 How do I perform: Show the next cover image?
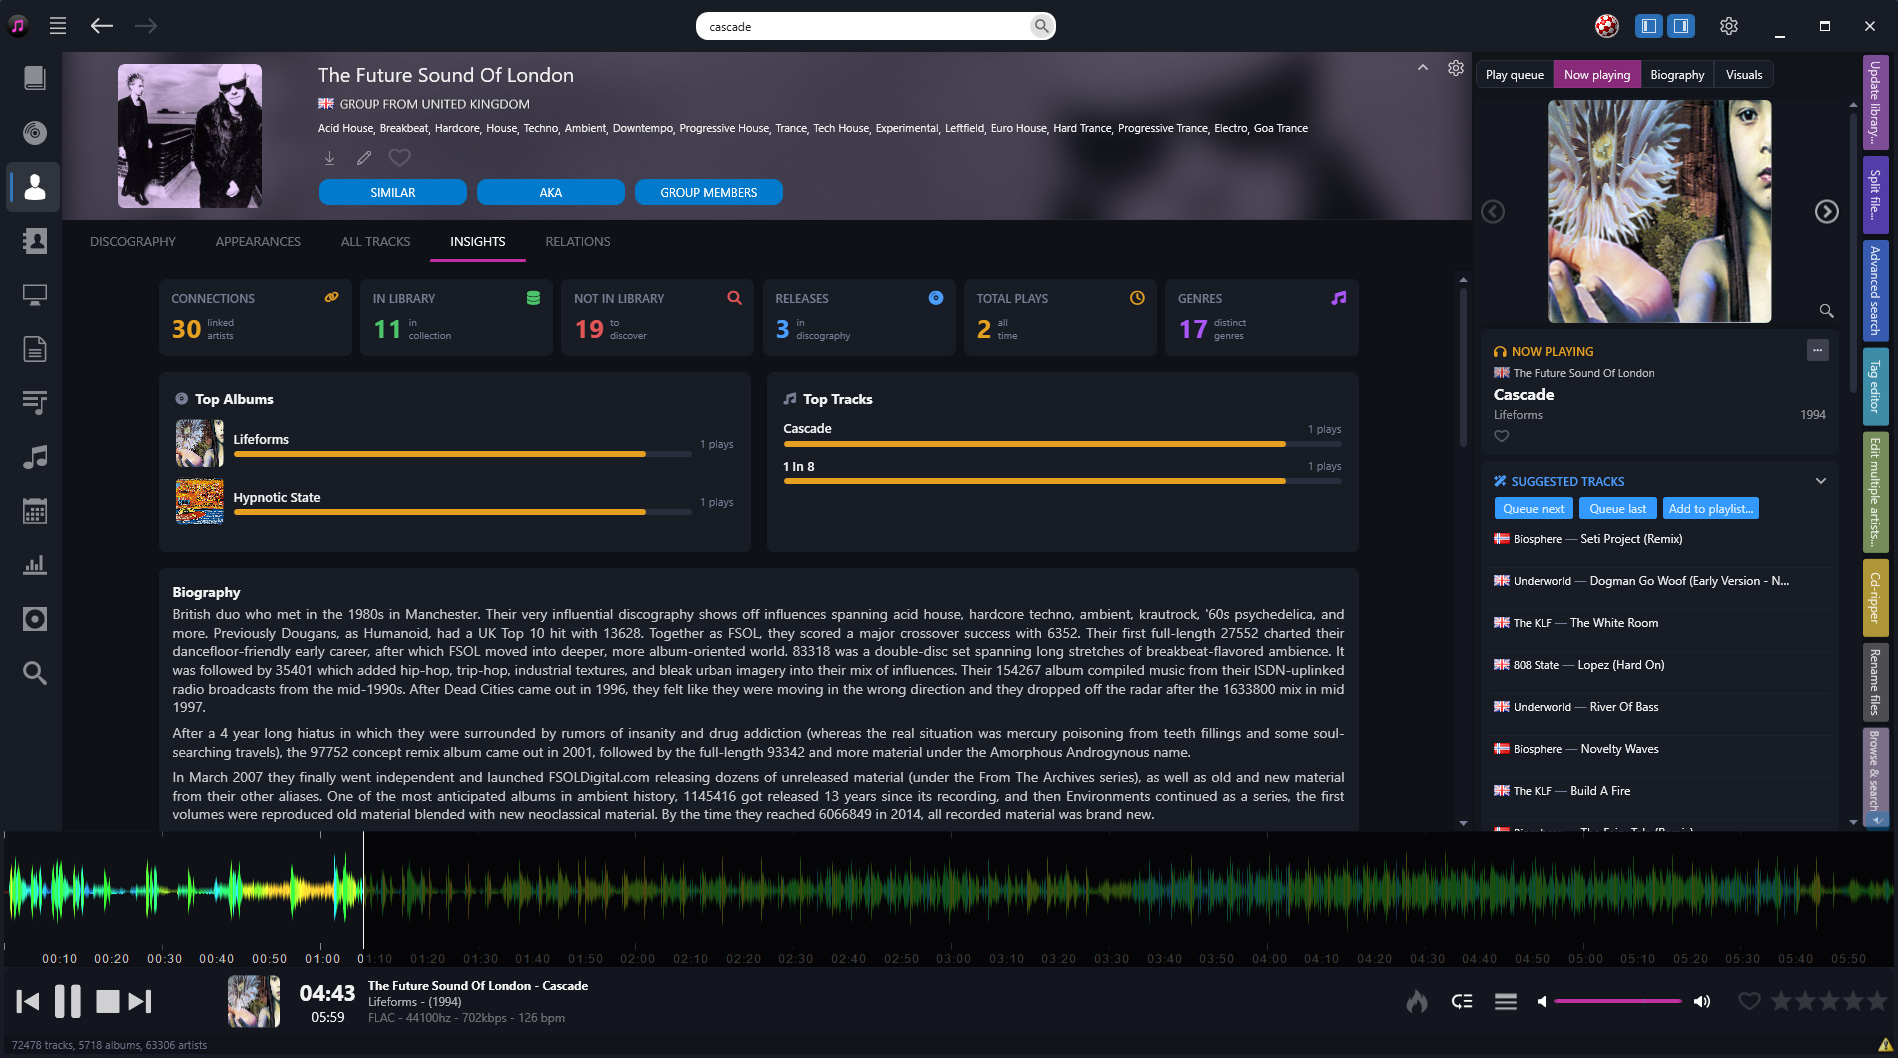1827,212
